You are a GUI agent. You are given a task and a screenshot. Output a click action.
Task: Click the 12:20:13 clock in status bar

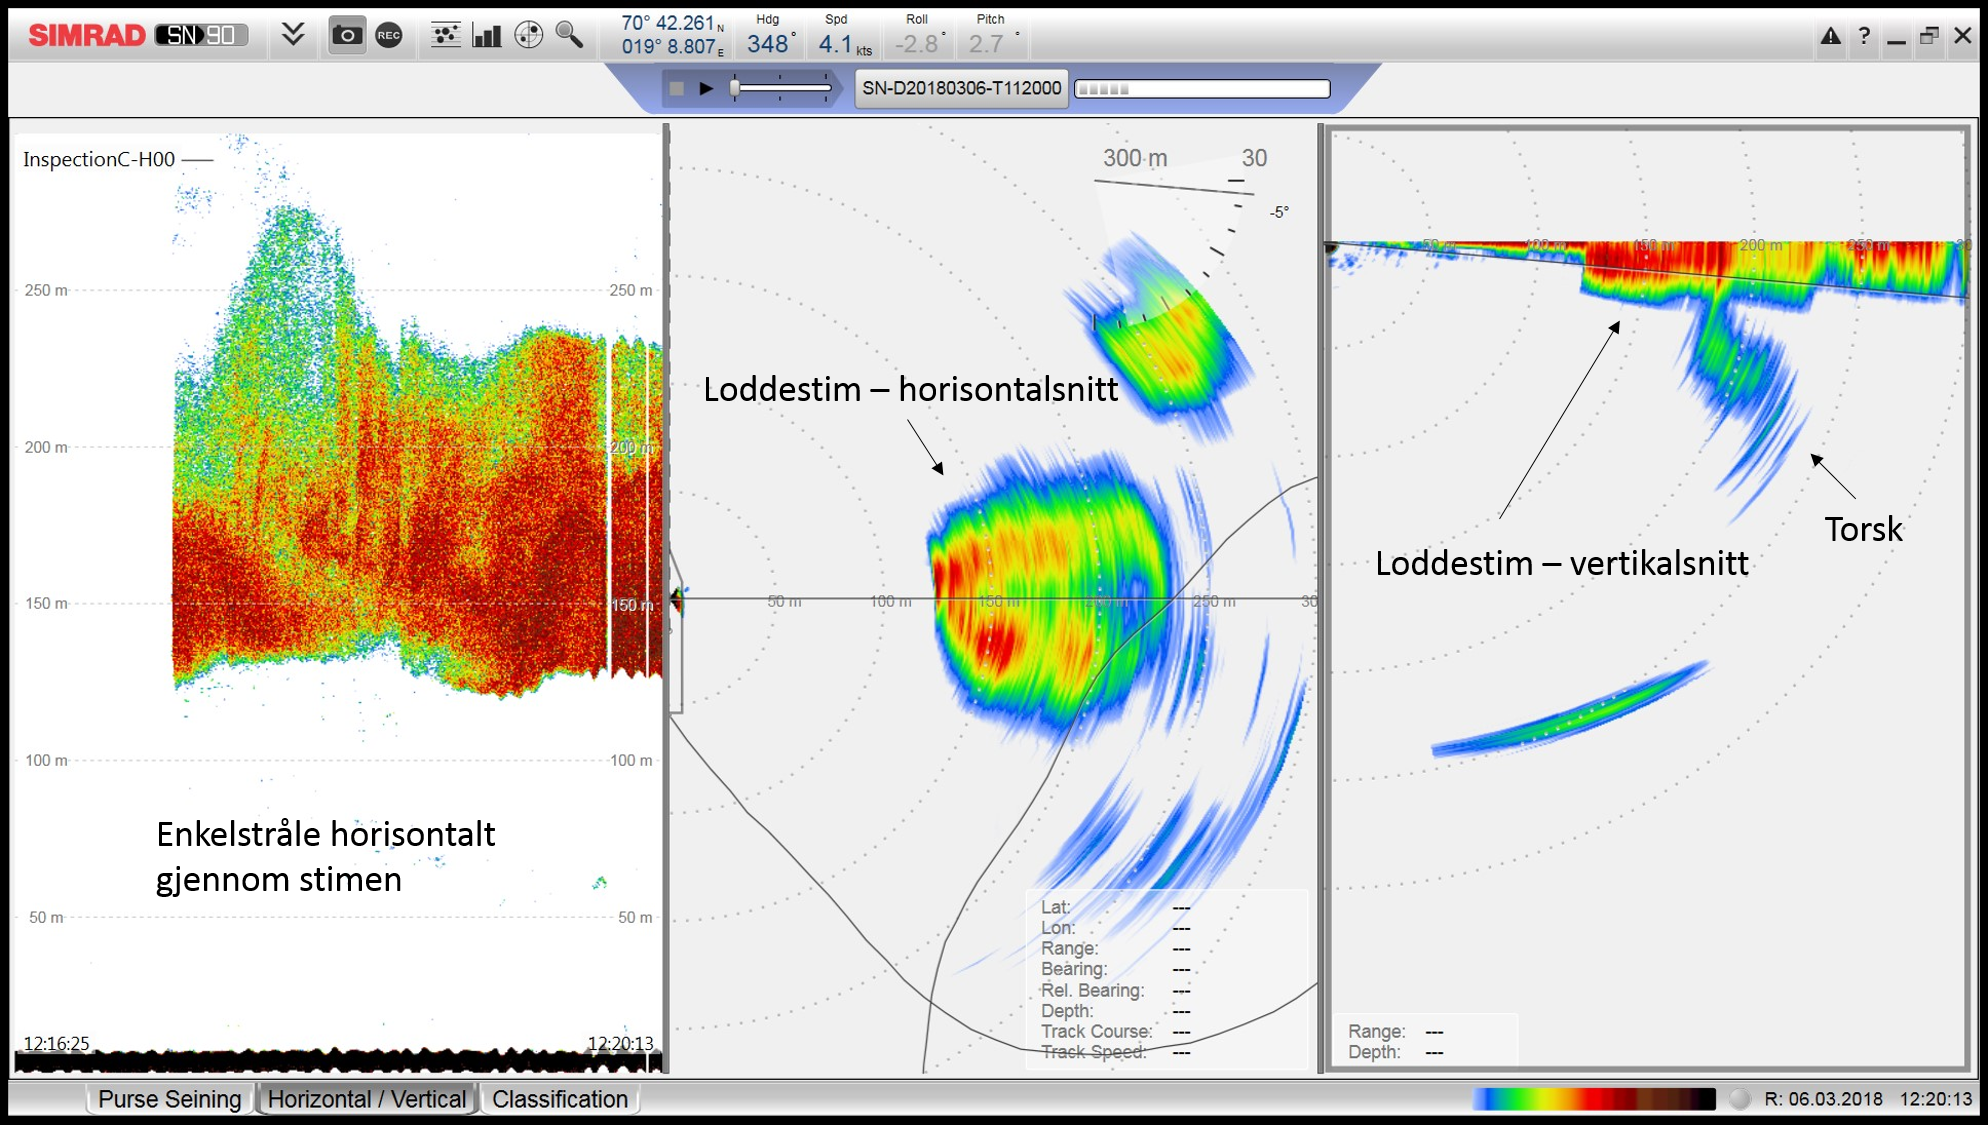click(1936, 1099)
